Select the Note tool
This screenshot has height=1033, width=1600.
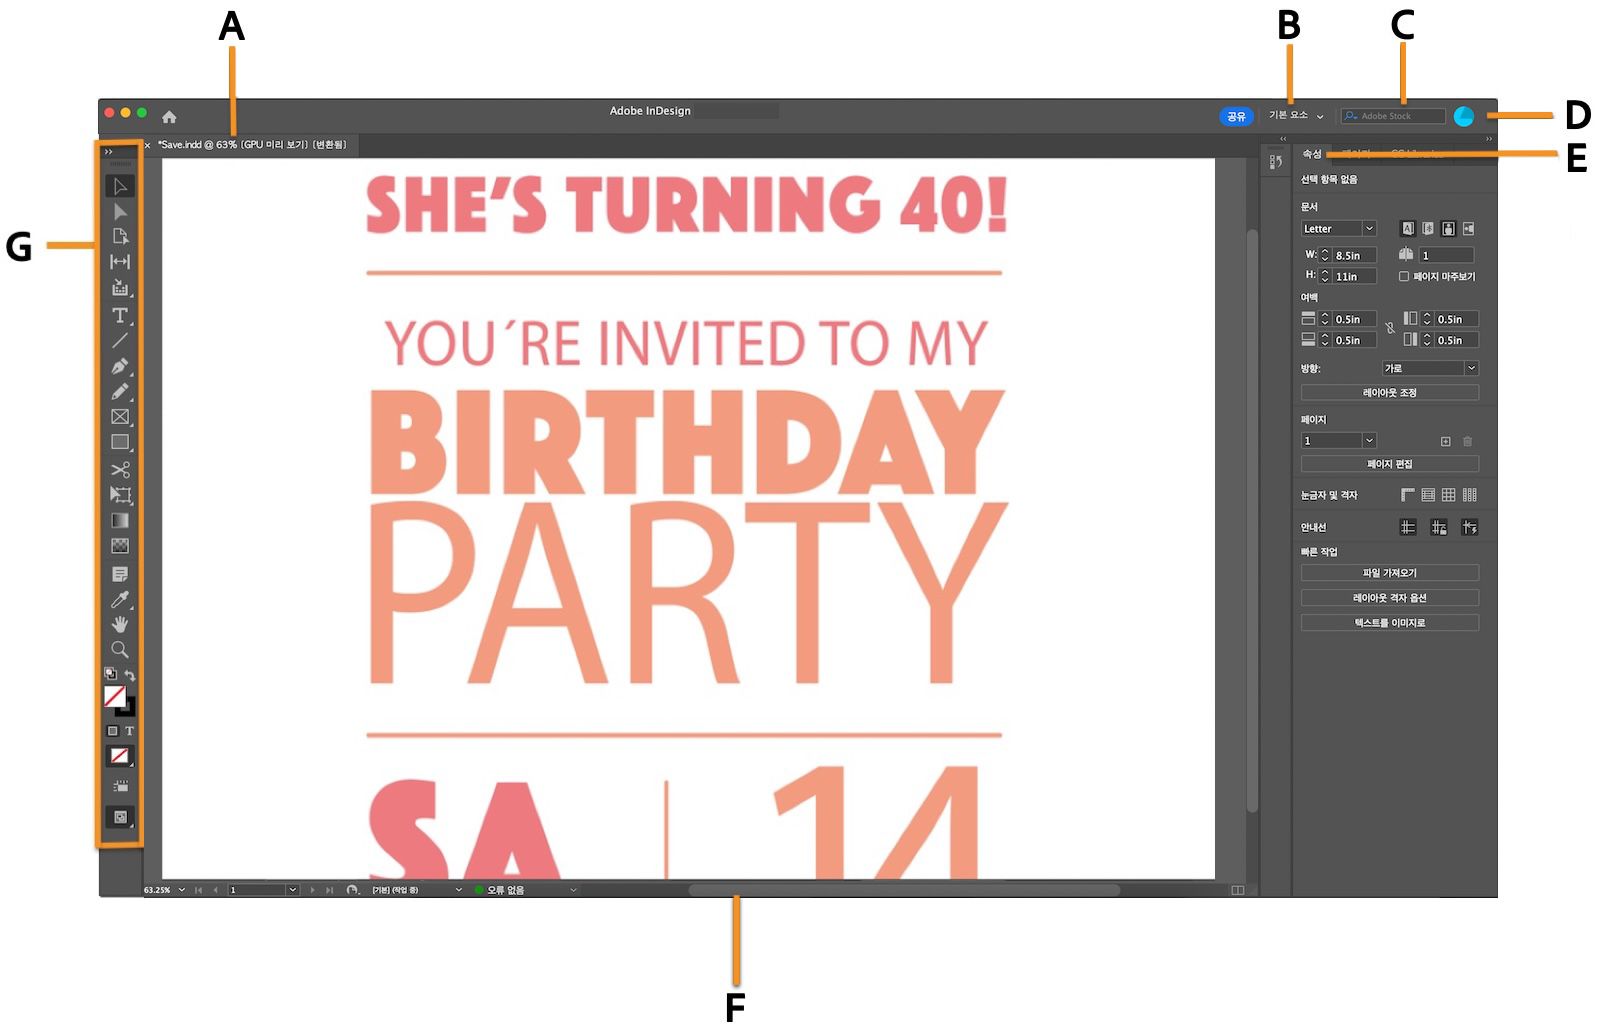click(x=120, y=574)
